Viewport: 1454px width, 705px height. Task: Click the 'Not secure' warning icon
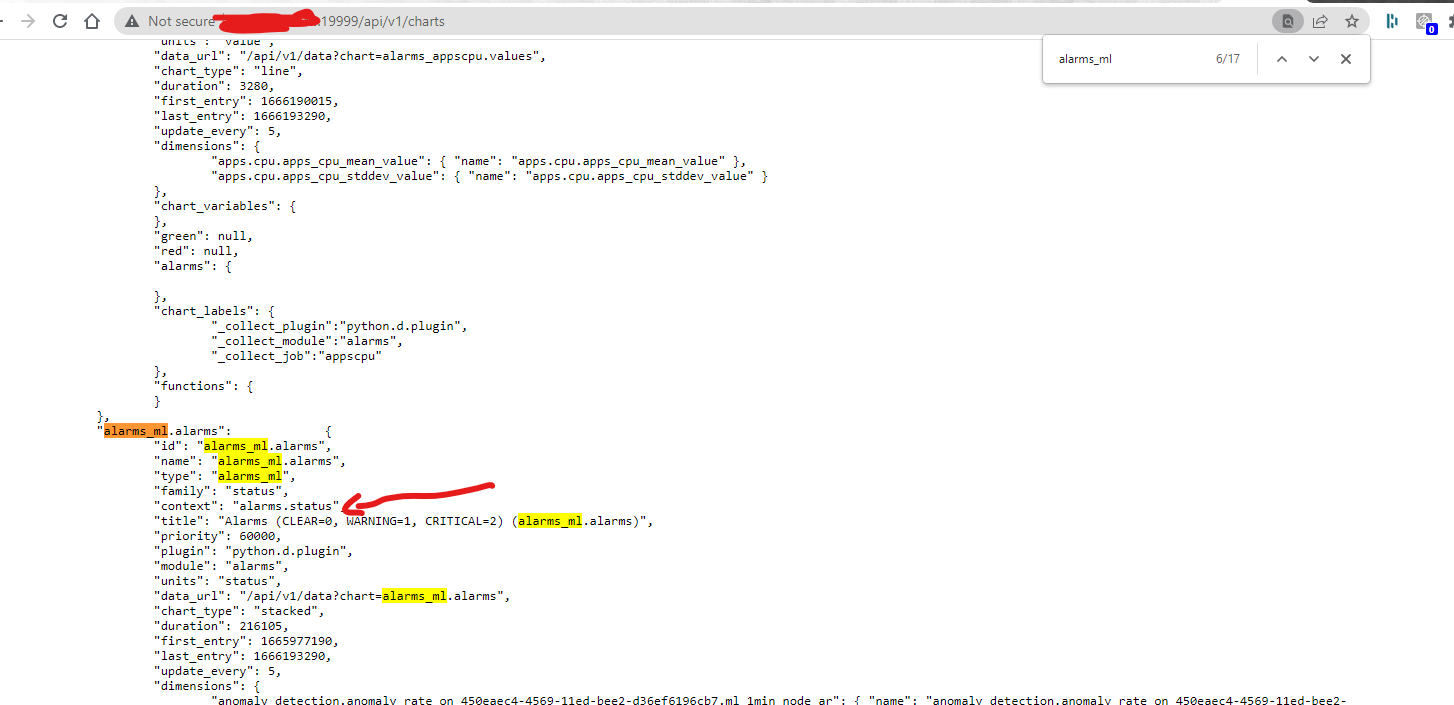click(x=132, y=20)
